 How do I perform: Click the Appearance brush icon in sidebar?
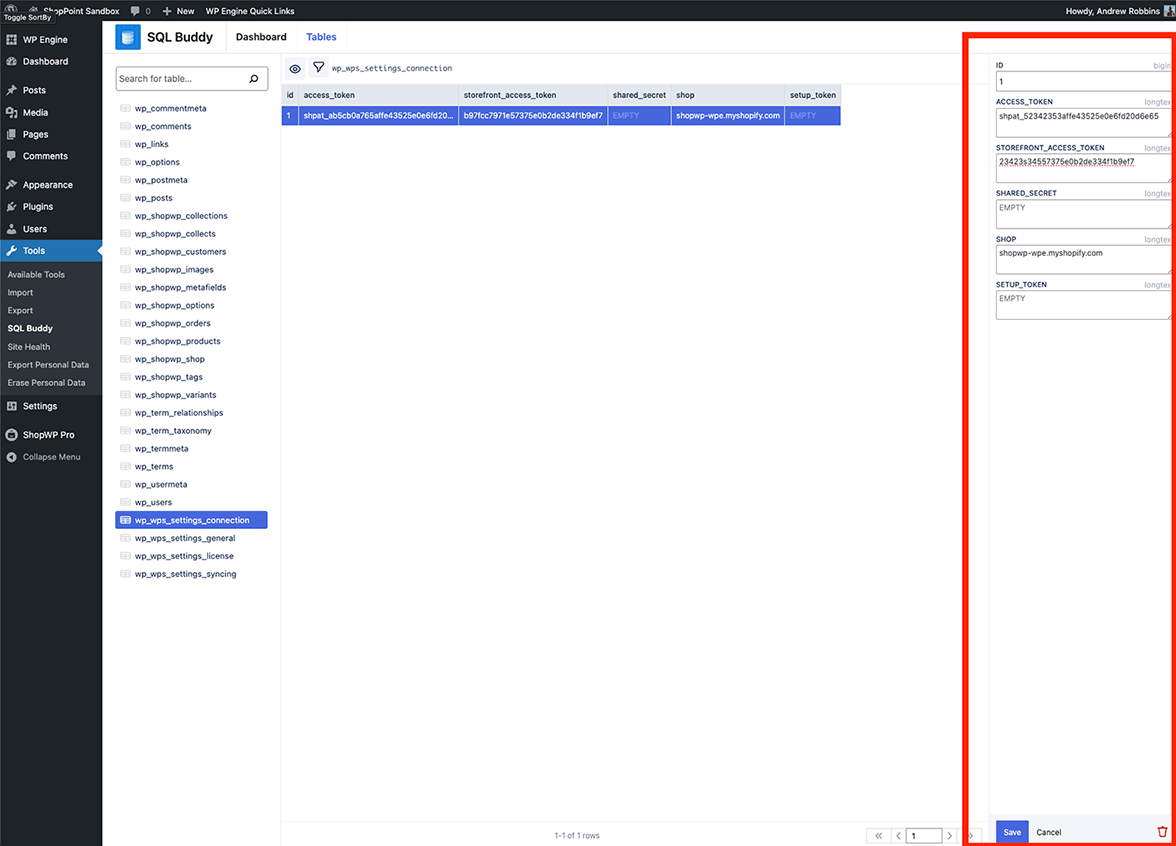11,184
